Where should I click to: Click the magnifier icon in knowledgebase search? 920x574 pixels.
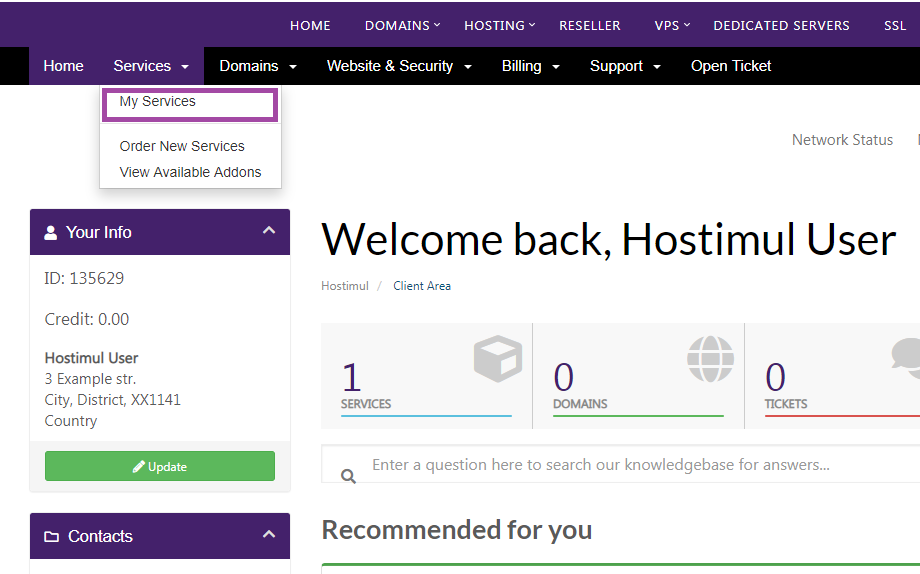coord(348,476)
